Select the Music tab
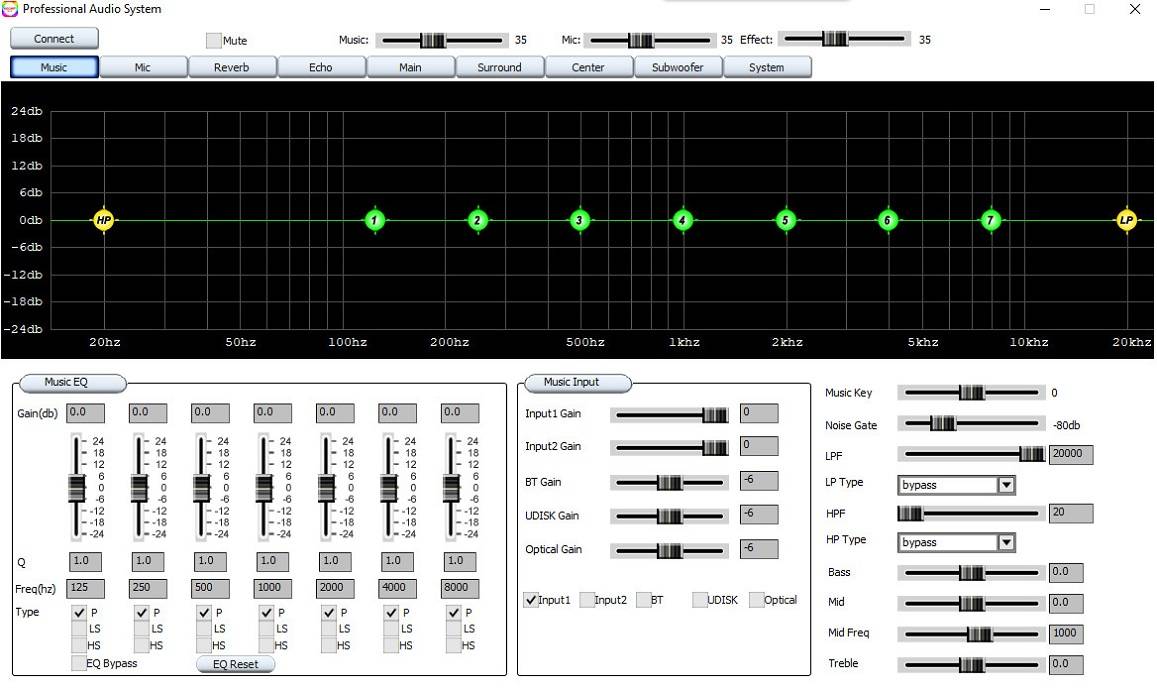 pos(55,67)
